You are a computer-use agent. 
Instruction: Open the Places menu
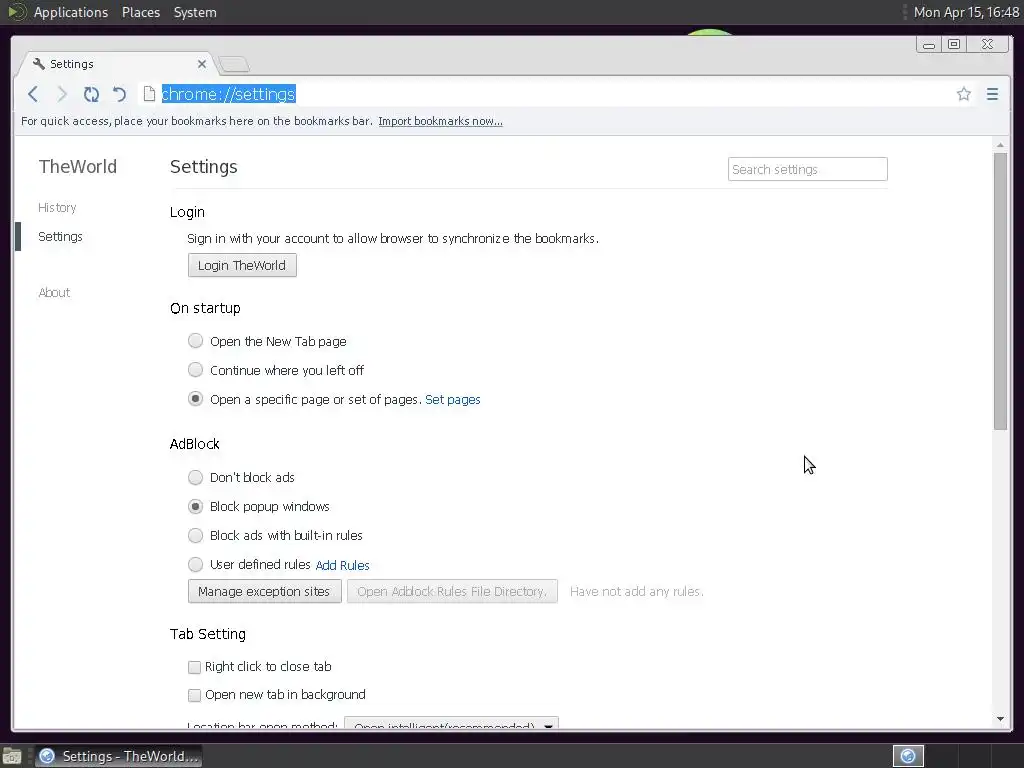click(140, 12)
